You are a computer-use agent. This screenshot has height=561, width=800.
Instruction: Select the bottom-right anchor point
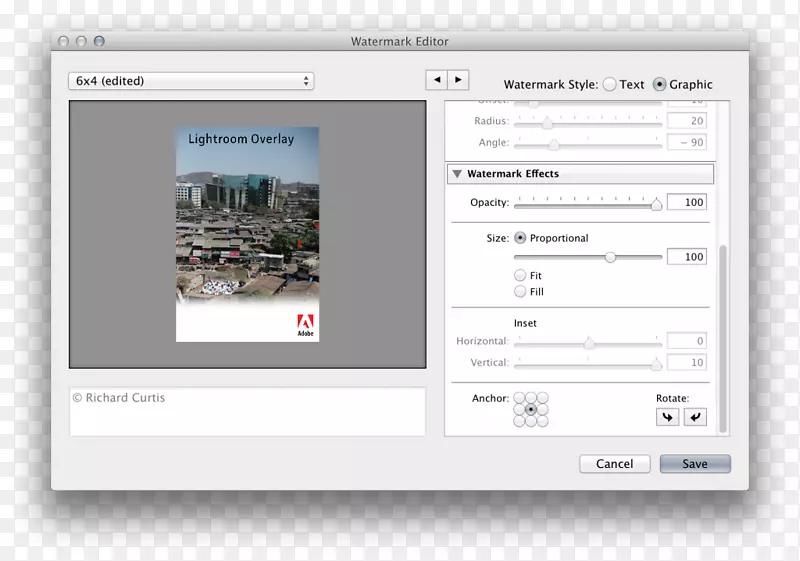click(x=543, y=421)
